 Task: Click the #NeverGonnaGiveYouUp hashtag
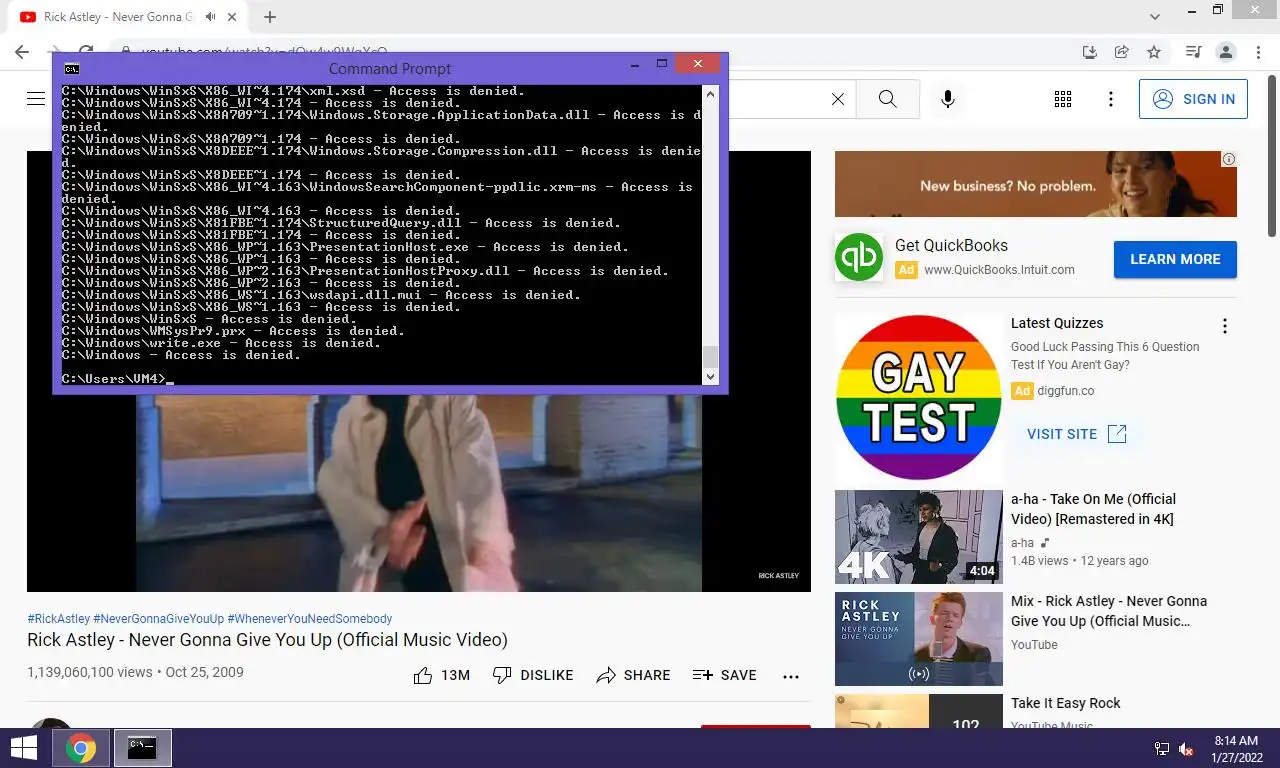(x=158, y=619)
